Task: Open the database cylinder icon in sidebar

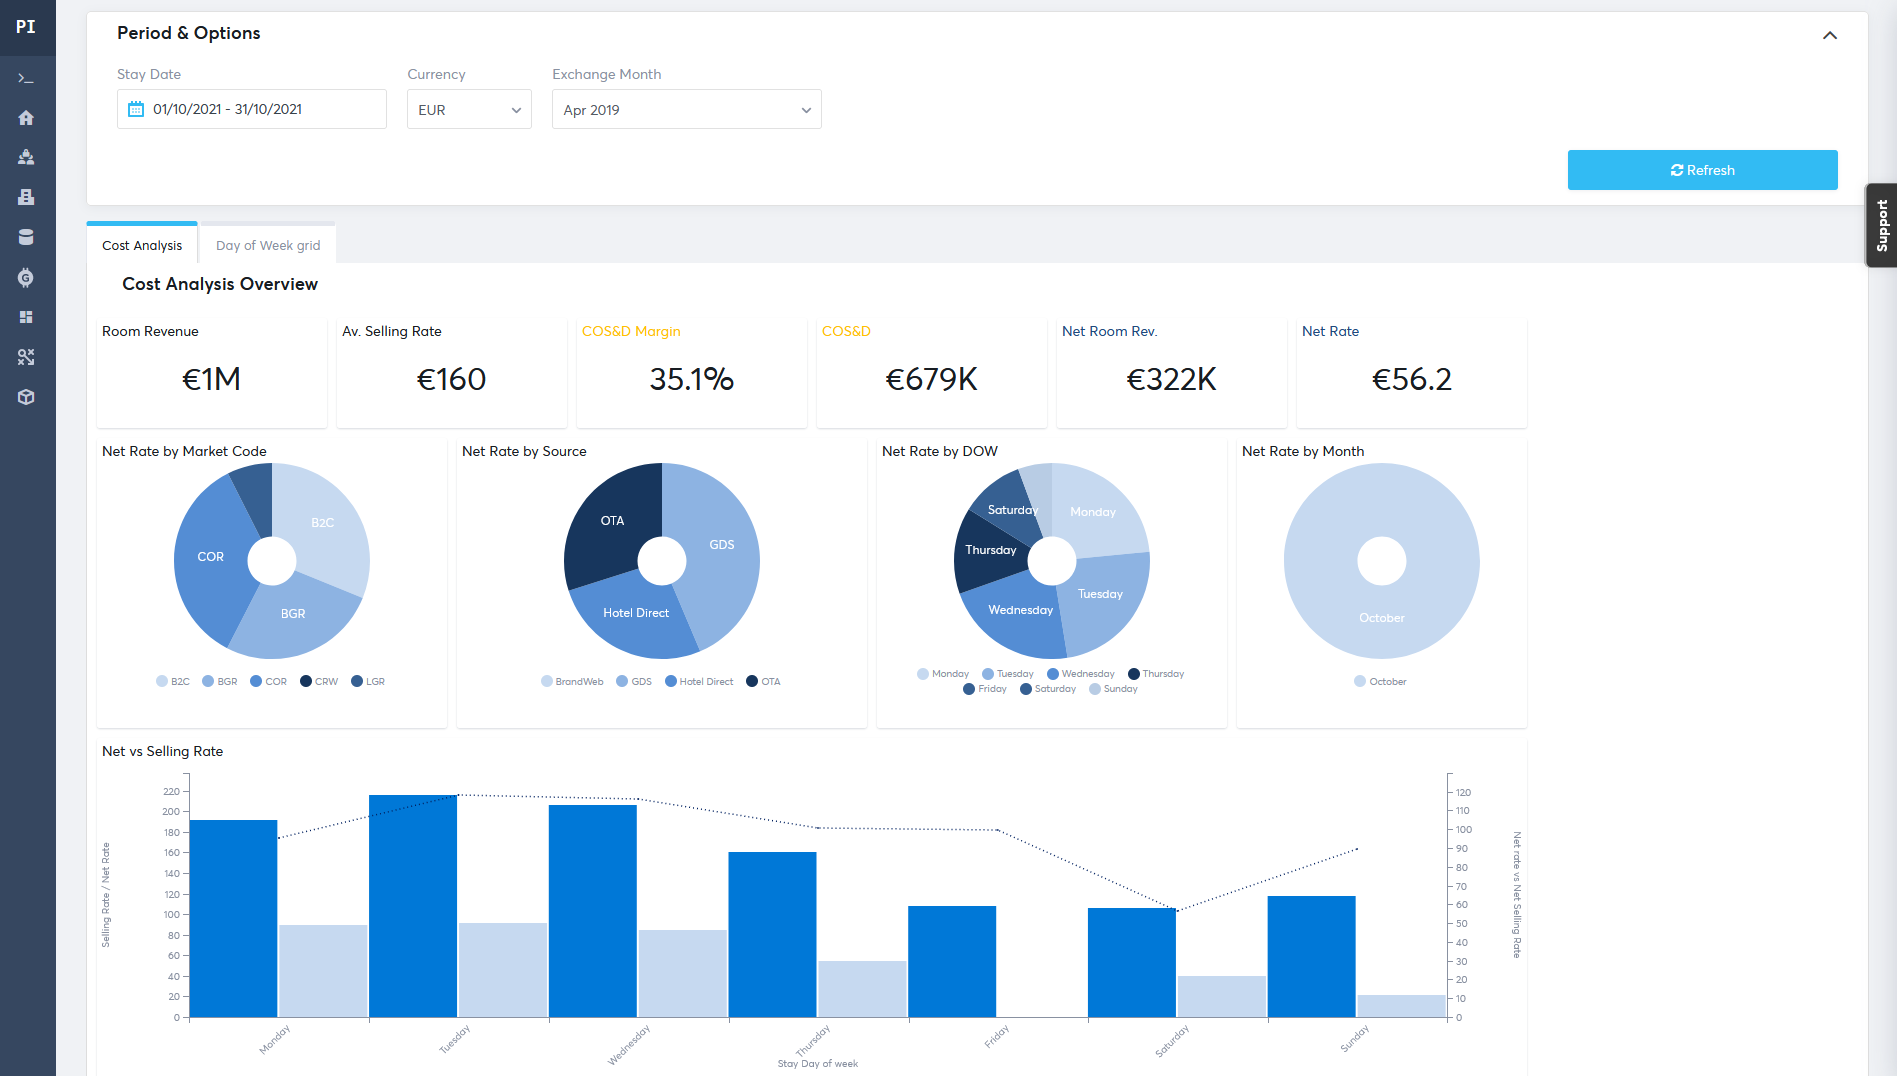Action: pos(26,237)
